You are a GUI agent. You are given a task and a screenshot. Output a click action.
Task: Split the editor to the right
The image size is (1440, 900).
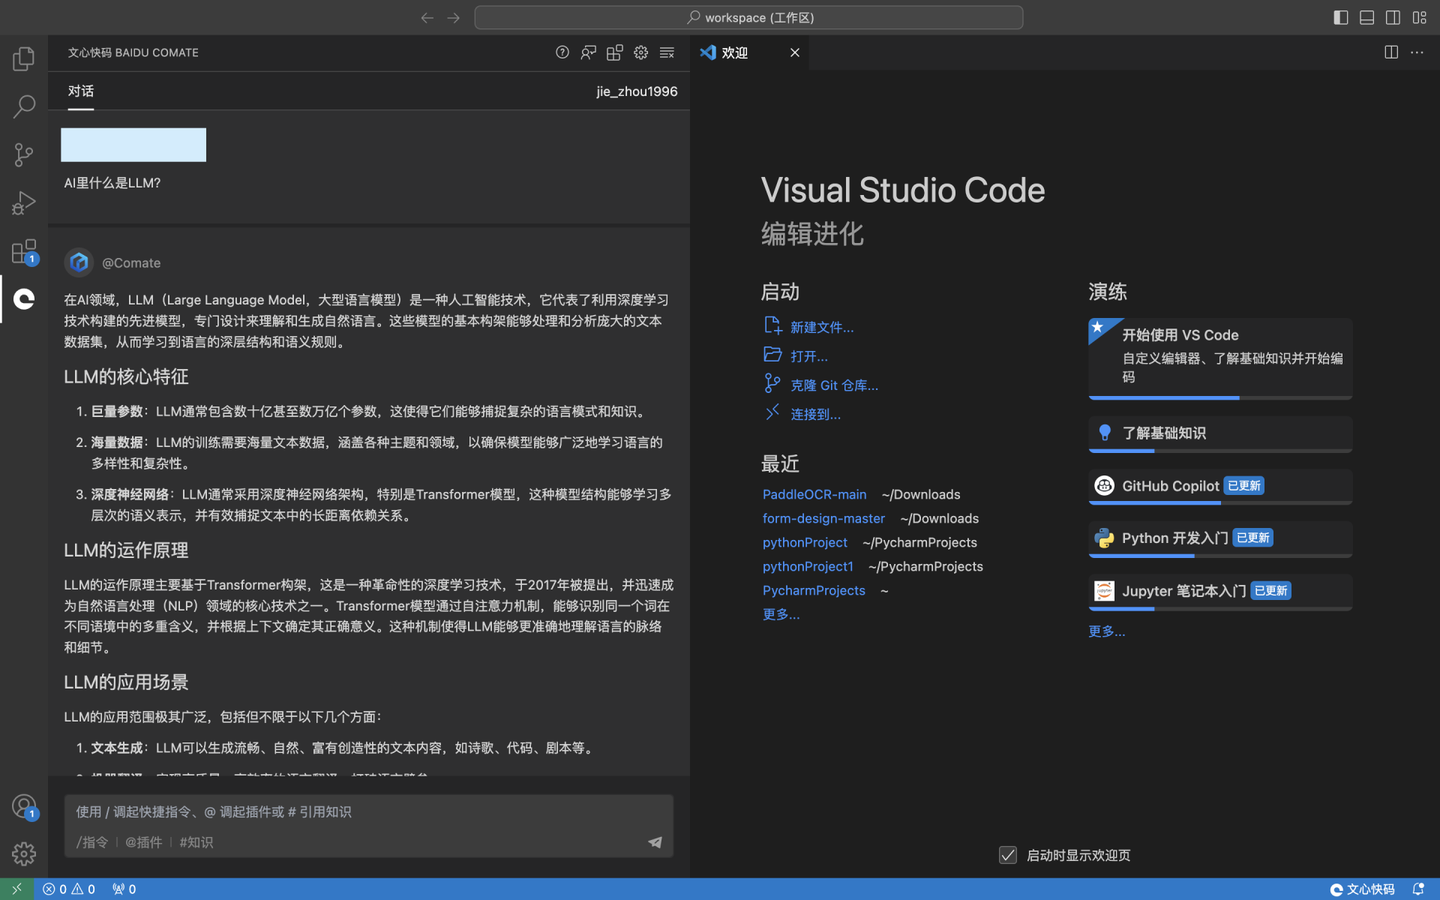tap(1391, 53)
